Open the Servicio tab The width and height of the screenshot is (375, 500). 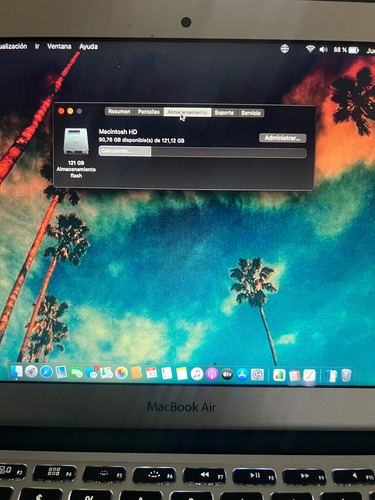(x=251, y=113)
